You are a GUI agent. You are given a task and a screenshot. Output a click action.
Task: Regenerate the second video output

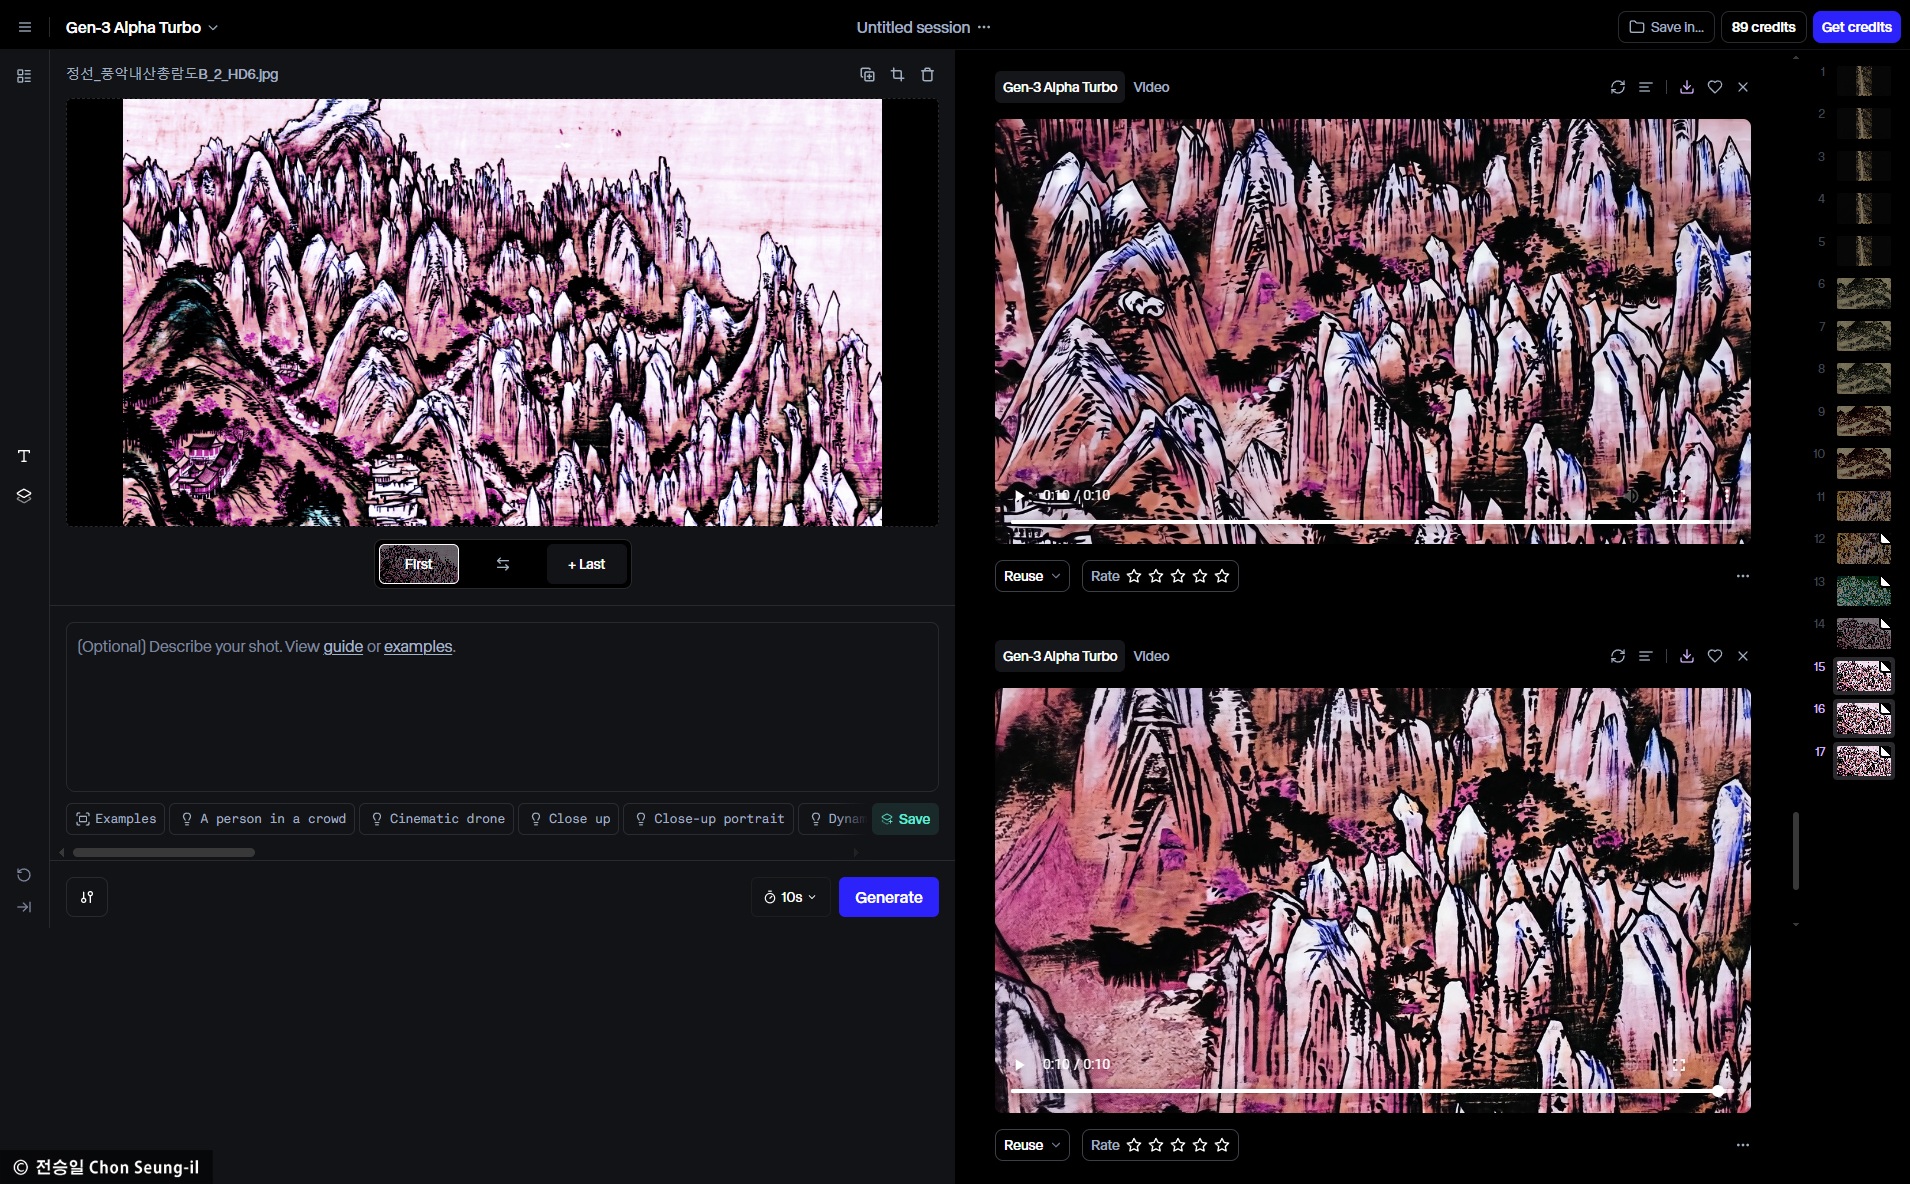[1618, 656]
